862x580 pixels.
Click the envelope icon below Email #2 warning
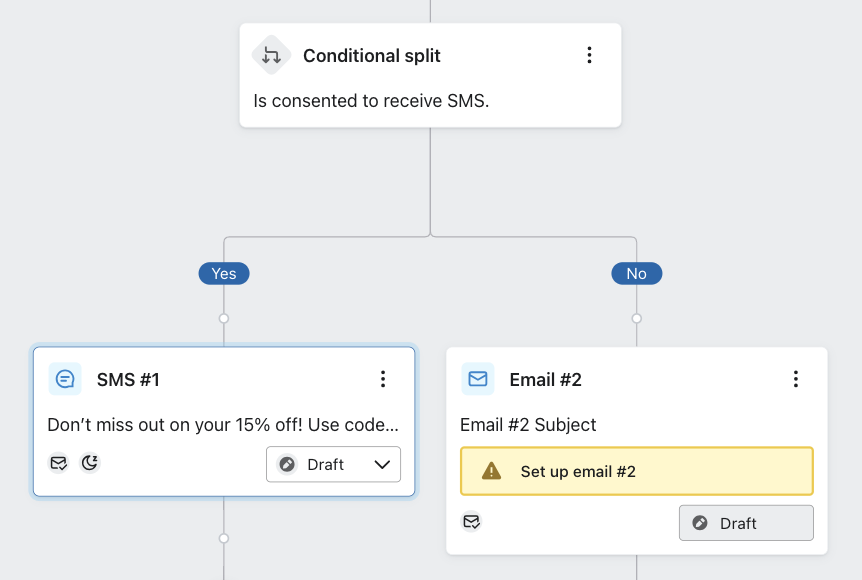[x=471, y=521]
